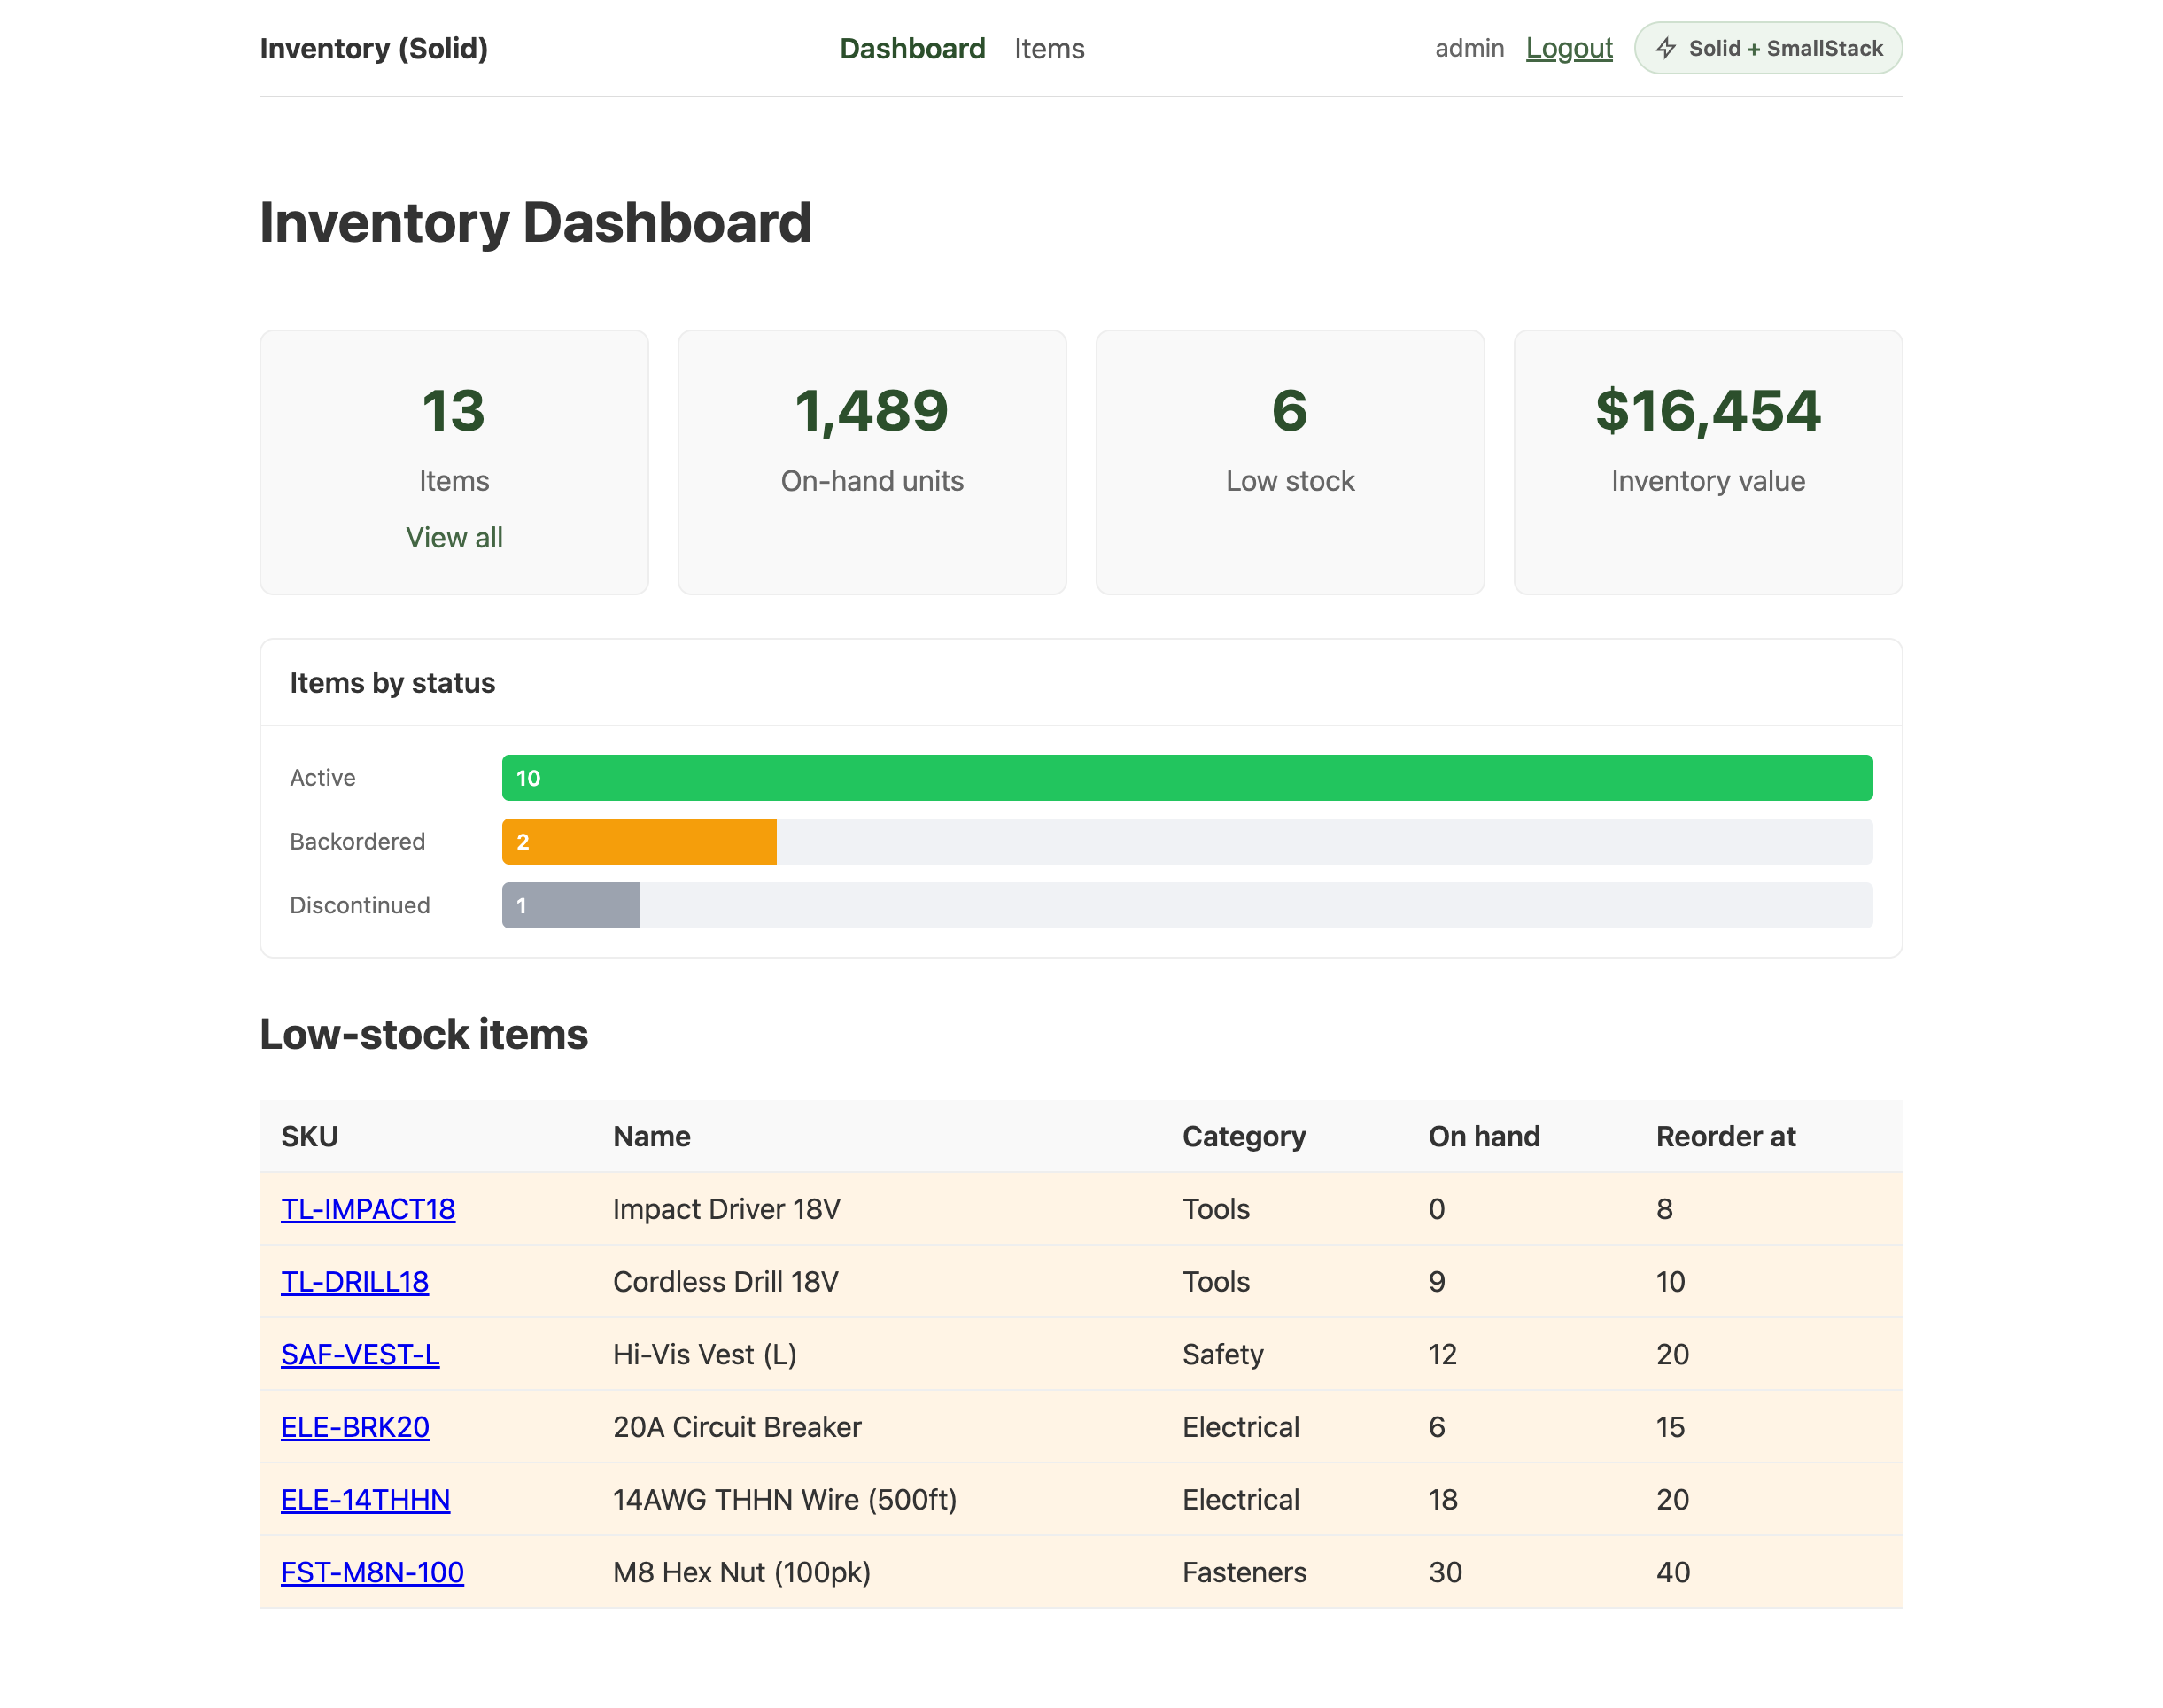The width and height of the screenshot is (2163, 1708).
Task: Click the Fasteners category cell
Action: click(x=1244, y=1572)
